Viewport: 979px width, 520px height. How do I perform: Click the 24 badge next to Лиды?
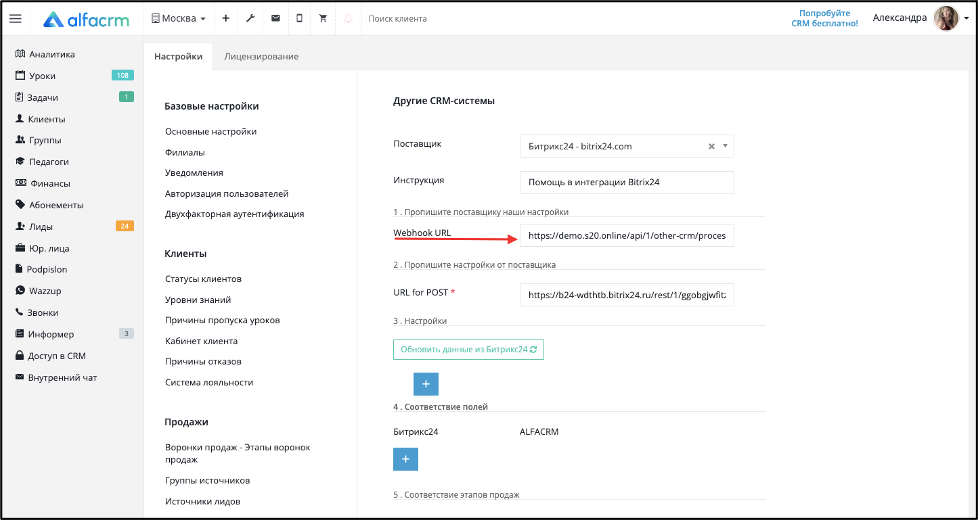125,226
